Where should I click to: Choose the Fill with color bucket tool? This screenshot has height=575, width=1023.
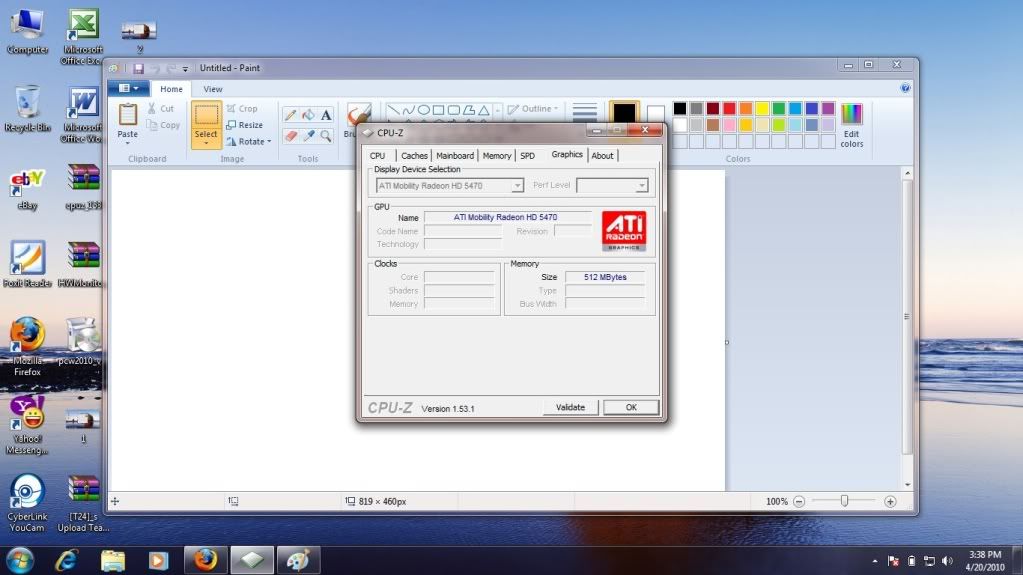point(308,116)
